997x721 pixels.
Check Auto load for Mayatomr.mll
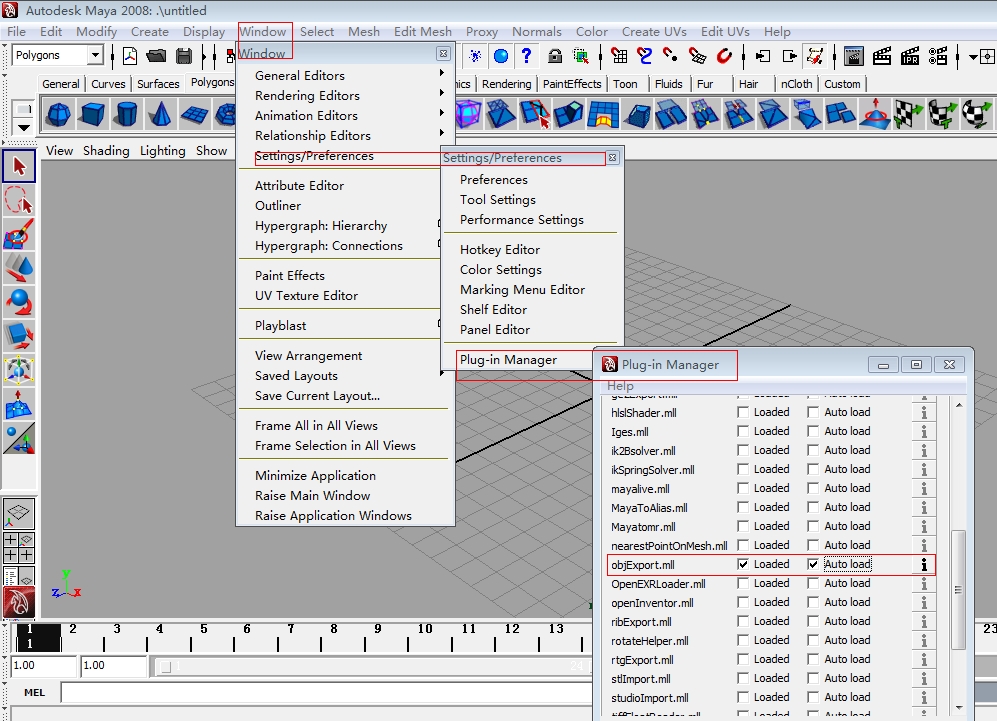coord(813,526)
